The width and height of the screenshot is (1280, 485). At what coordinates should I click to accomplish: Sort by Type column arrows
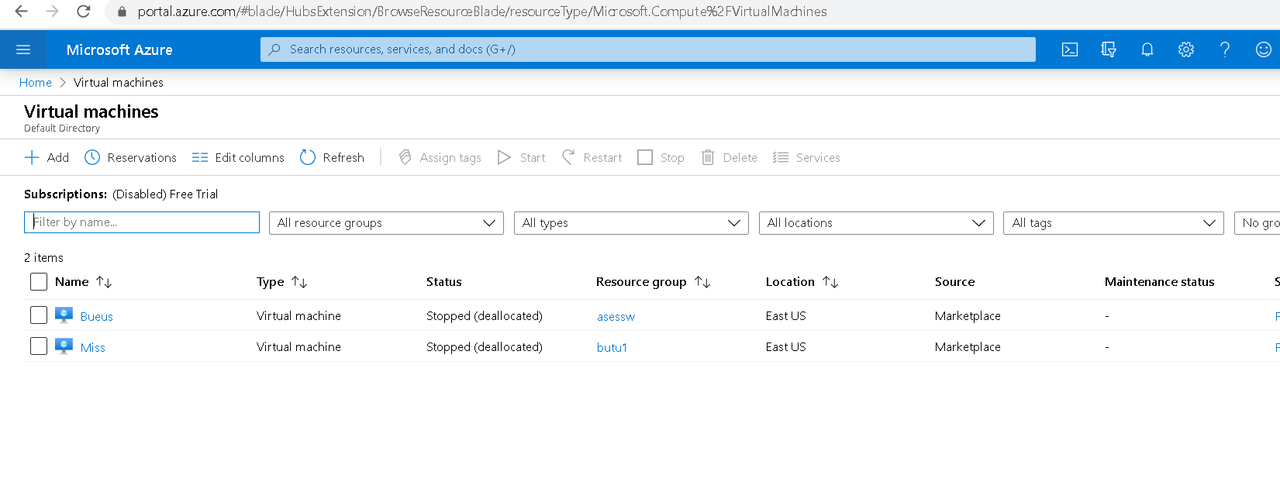tap(299, 282)
